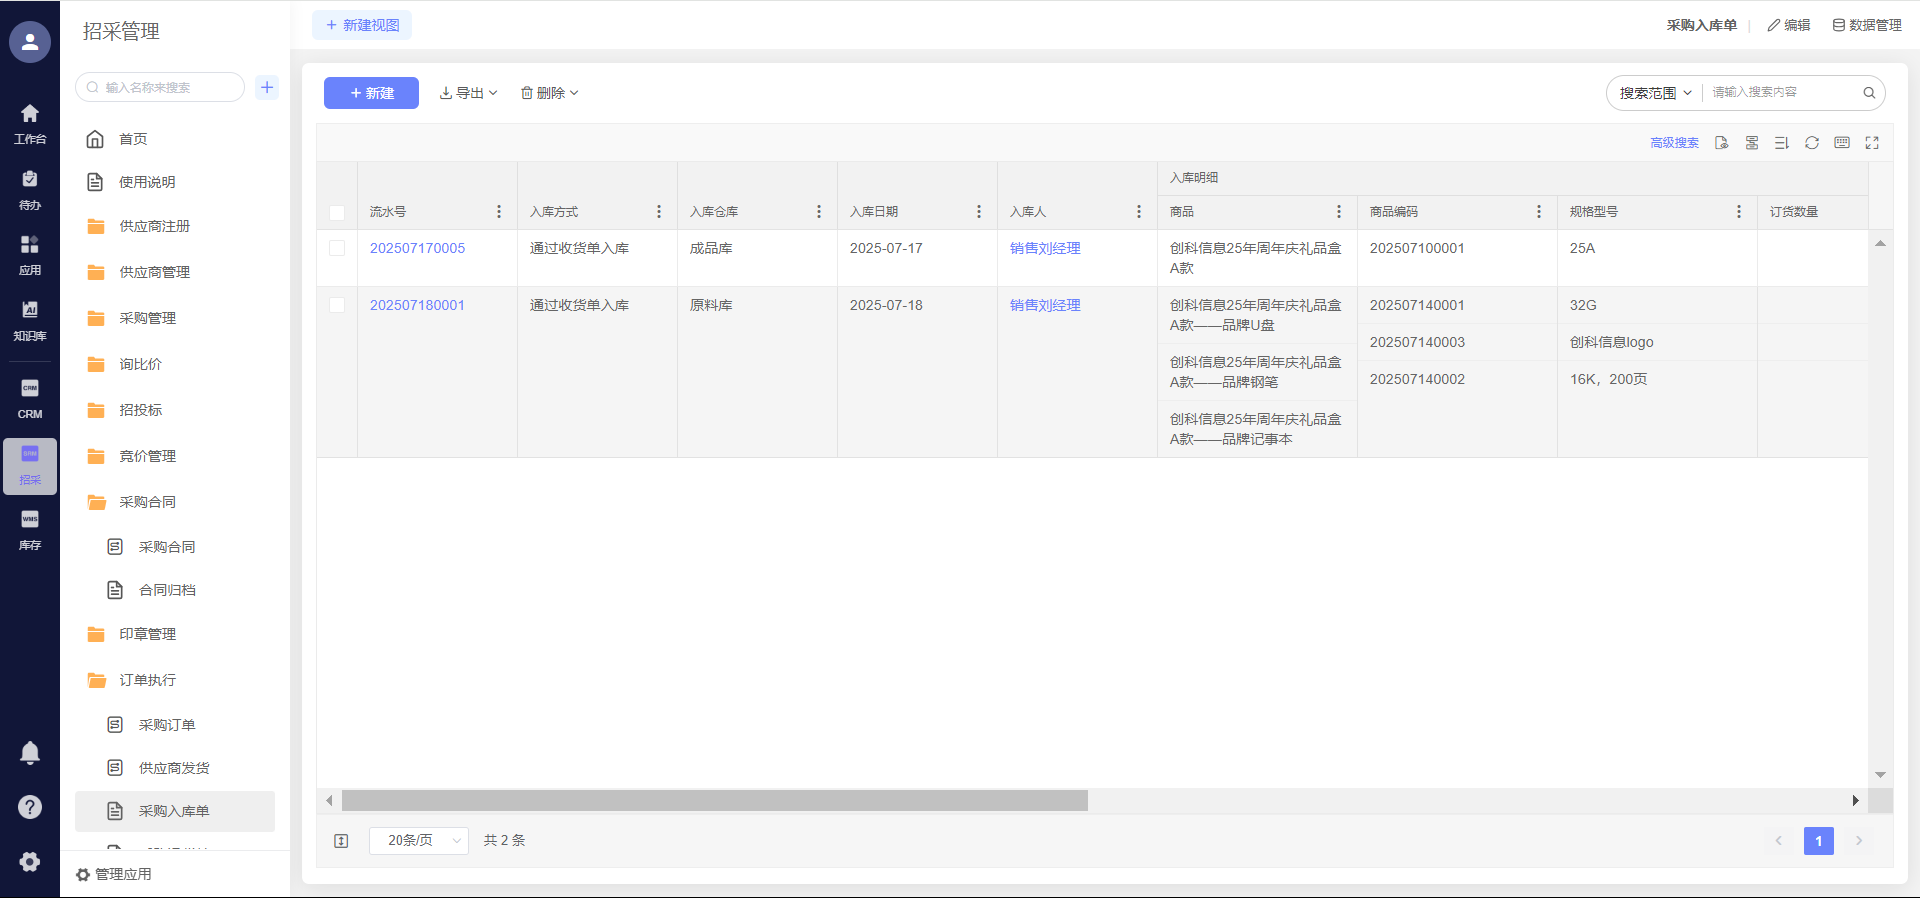Click the fullscreen expand icon
The image size is (1920, 898).
click(x=1872, y=143)
